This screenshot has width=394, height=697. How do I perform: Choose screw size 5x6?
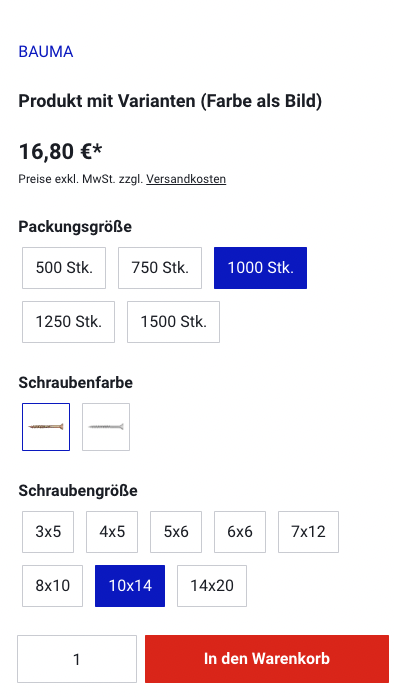click(176, 532)
